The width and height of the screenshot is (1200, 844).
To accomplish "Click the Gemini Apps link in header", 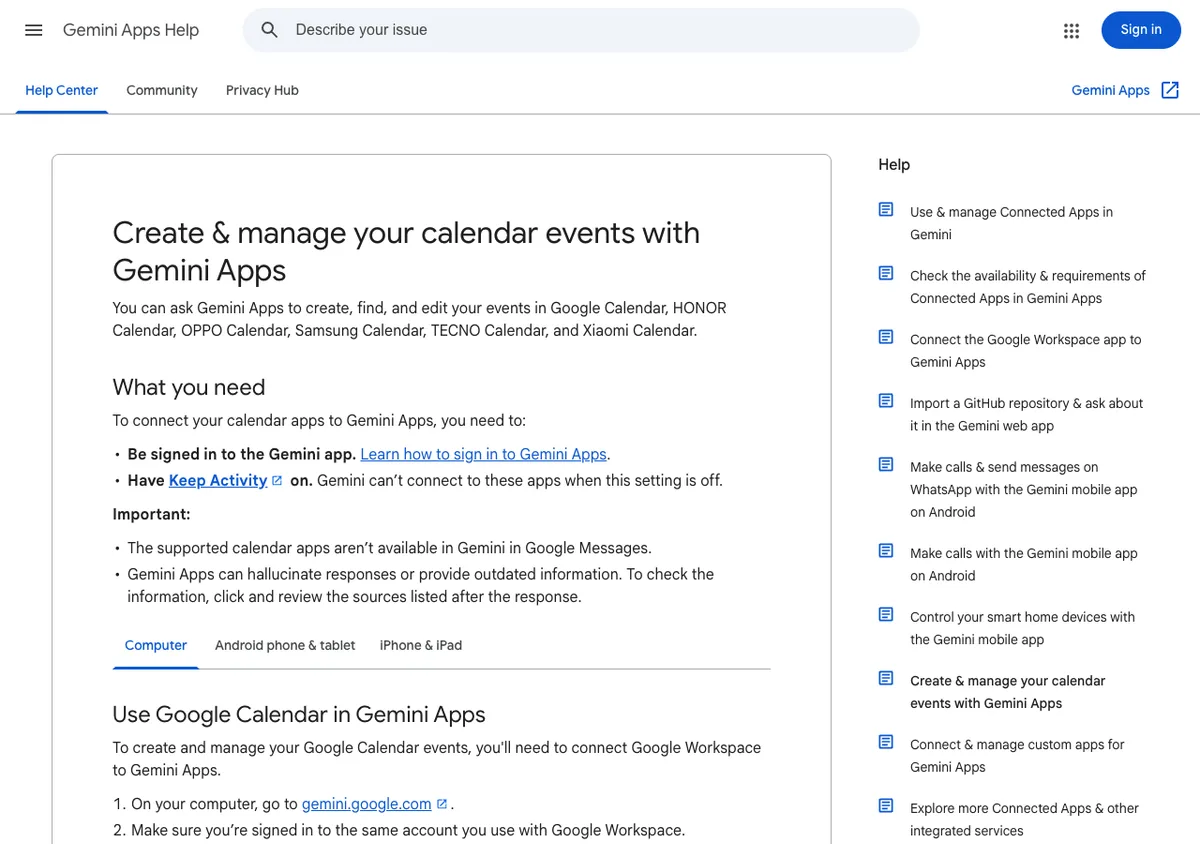I will (1111, 90).
